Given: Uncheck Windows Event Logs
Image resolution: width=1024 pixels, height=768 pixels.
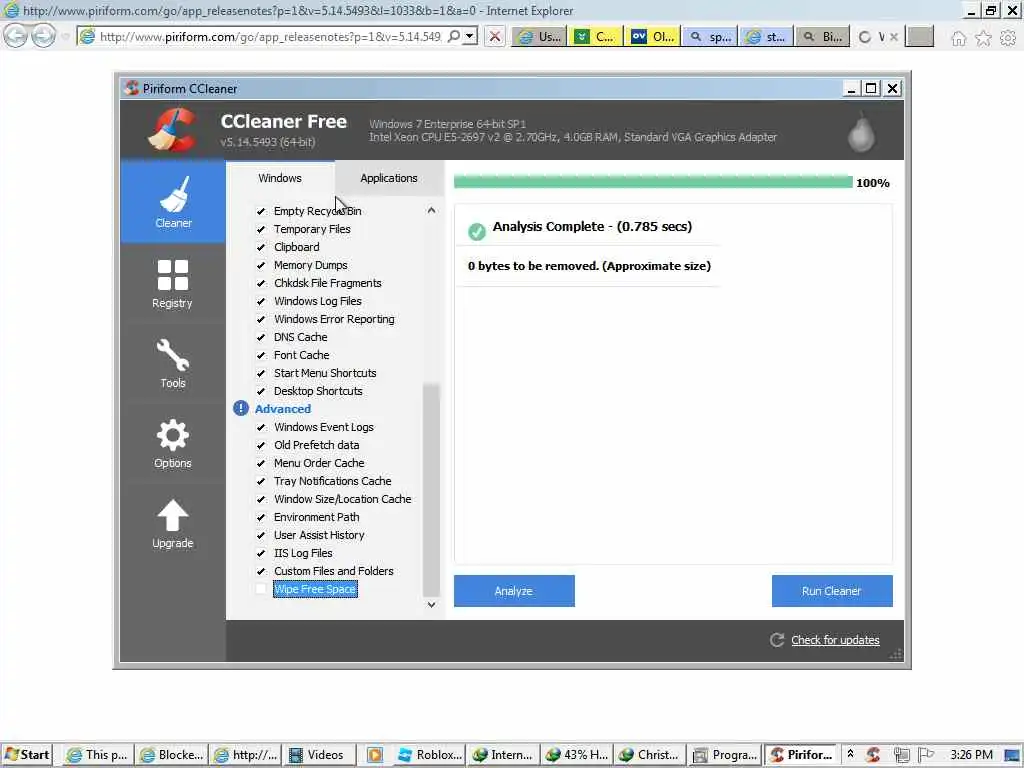Looking at the screenshot, I should 261,427.
